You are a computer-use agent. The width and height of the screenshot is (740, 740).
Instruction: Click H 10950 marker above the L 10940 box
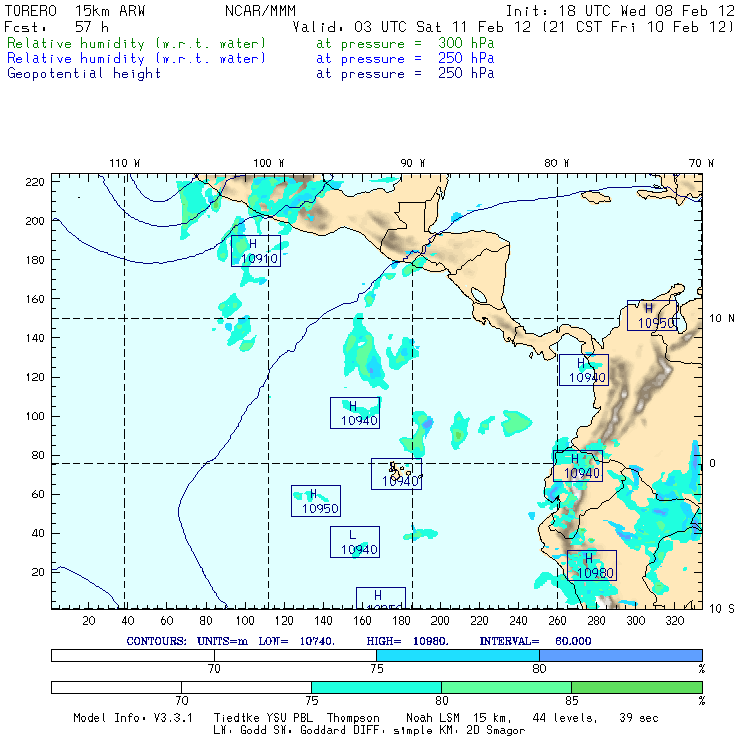click(x=315, y=501)
